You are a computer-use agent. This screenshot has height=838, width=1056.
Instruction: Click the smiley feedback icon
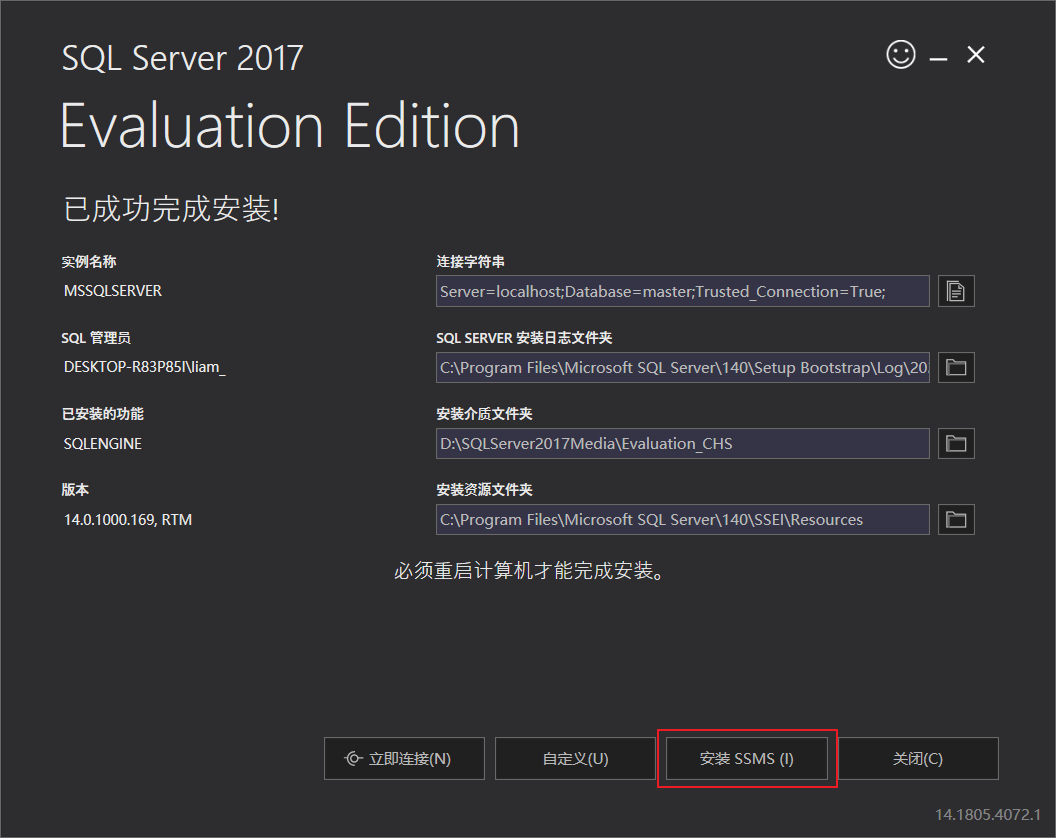900,55
